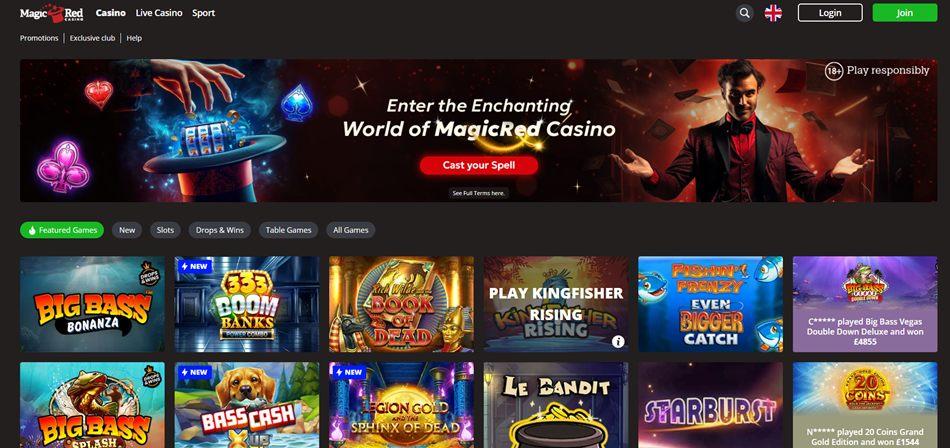Select the Drops & Wins filter
950x448 pixels.
tap(219, 230)
